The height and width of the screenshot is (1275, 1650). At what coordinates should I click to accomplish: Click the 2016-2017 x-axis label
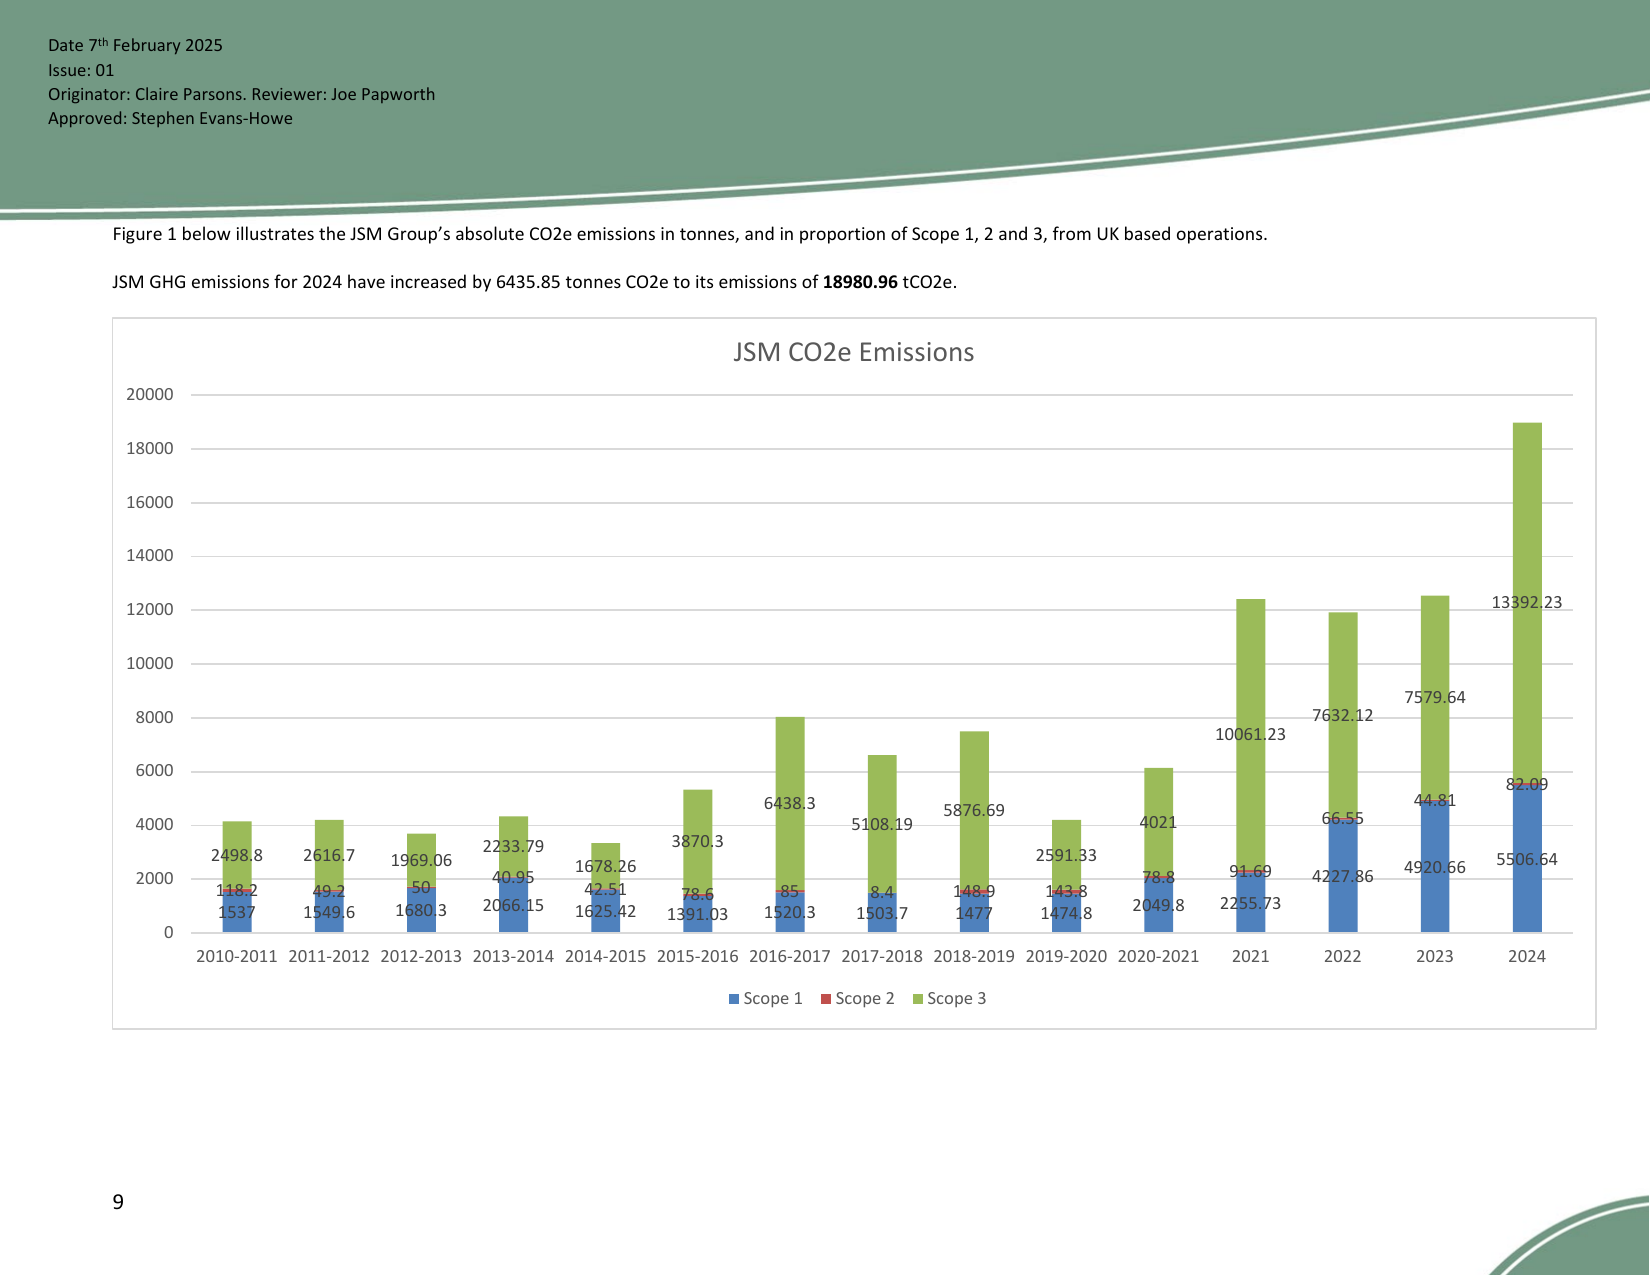[x=790, y=956]
